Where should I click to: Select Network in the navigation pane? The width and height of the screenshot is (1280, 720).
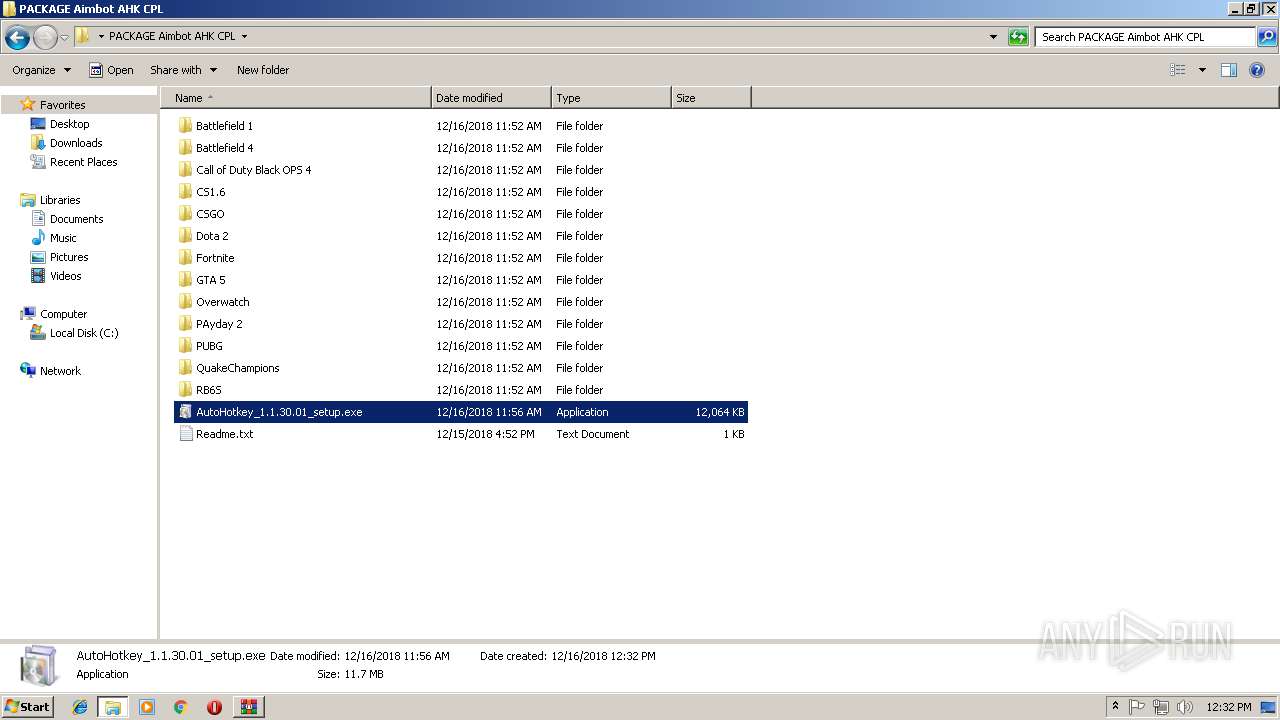click(60, 371)
